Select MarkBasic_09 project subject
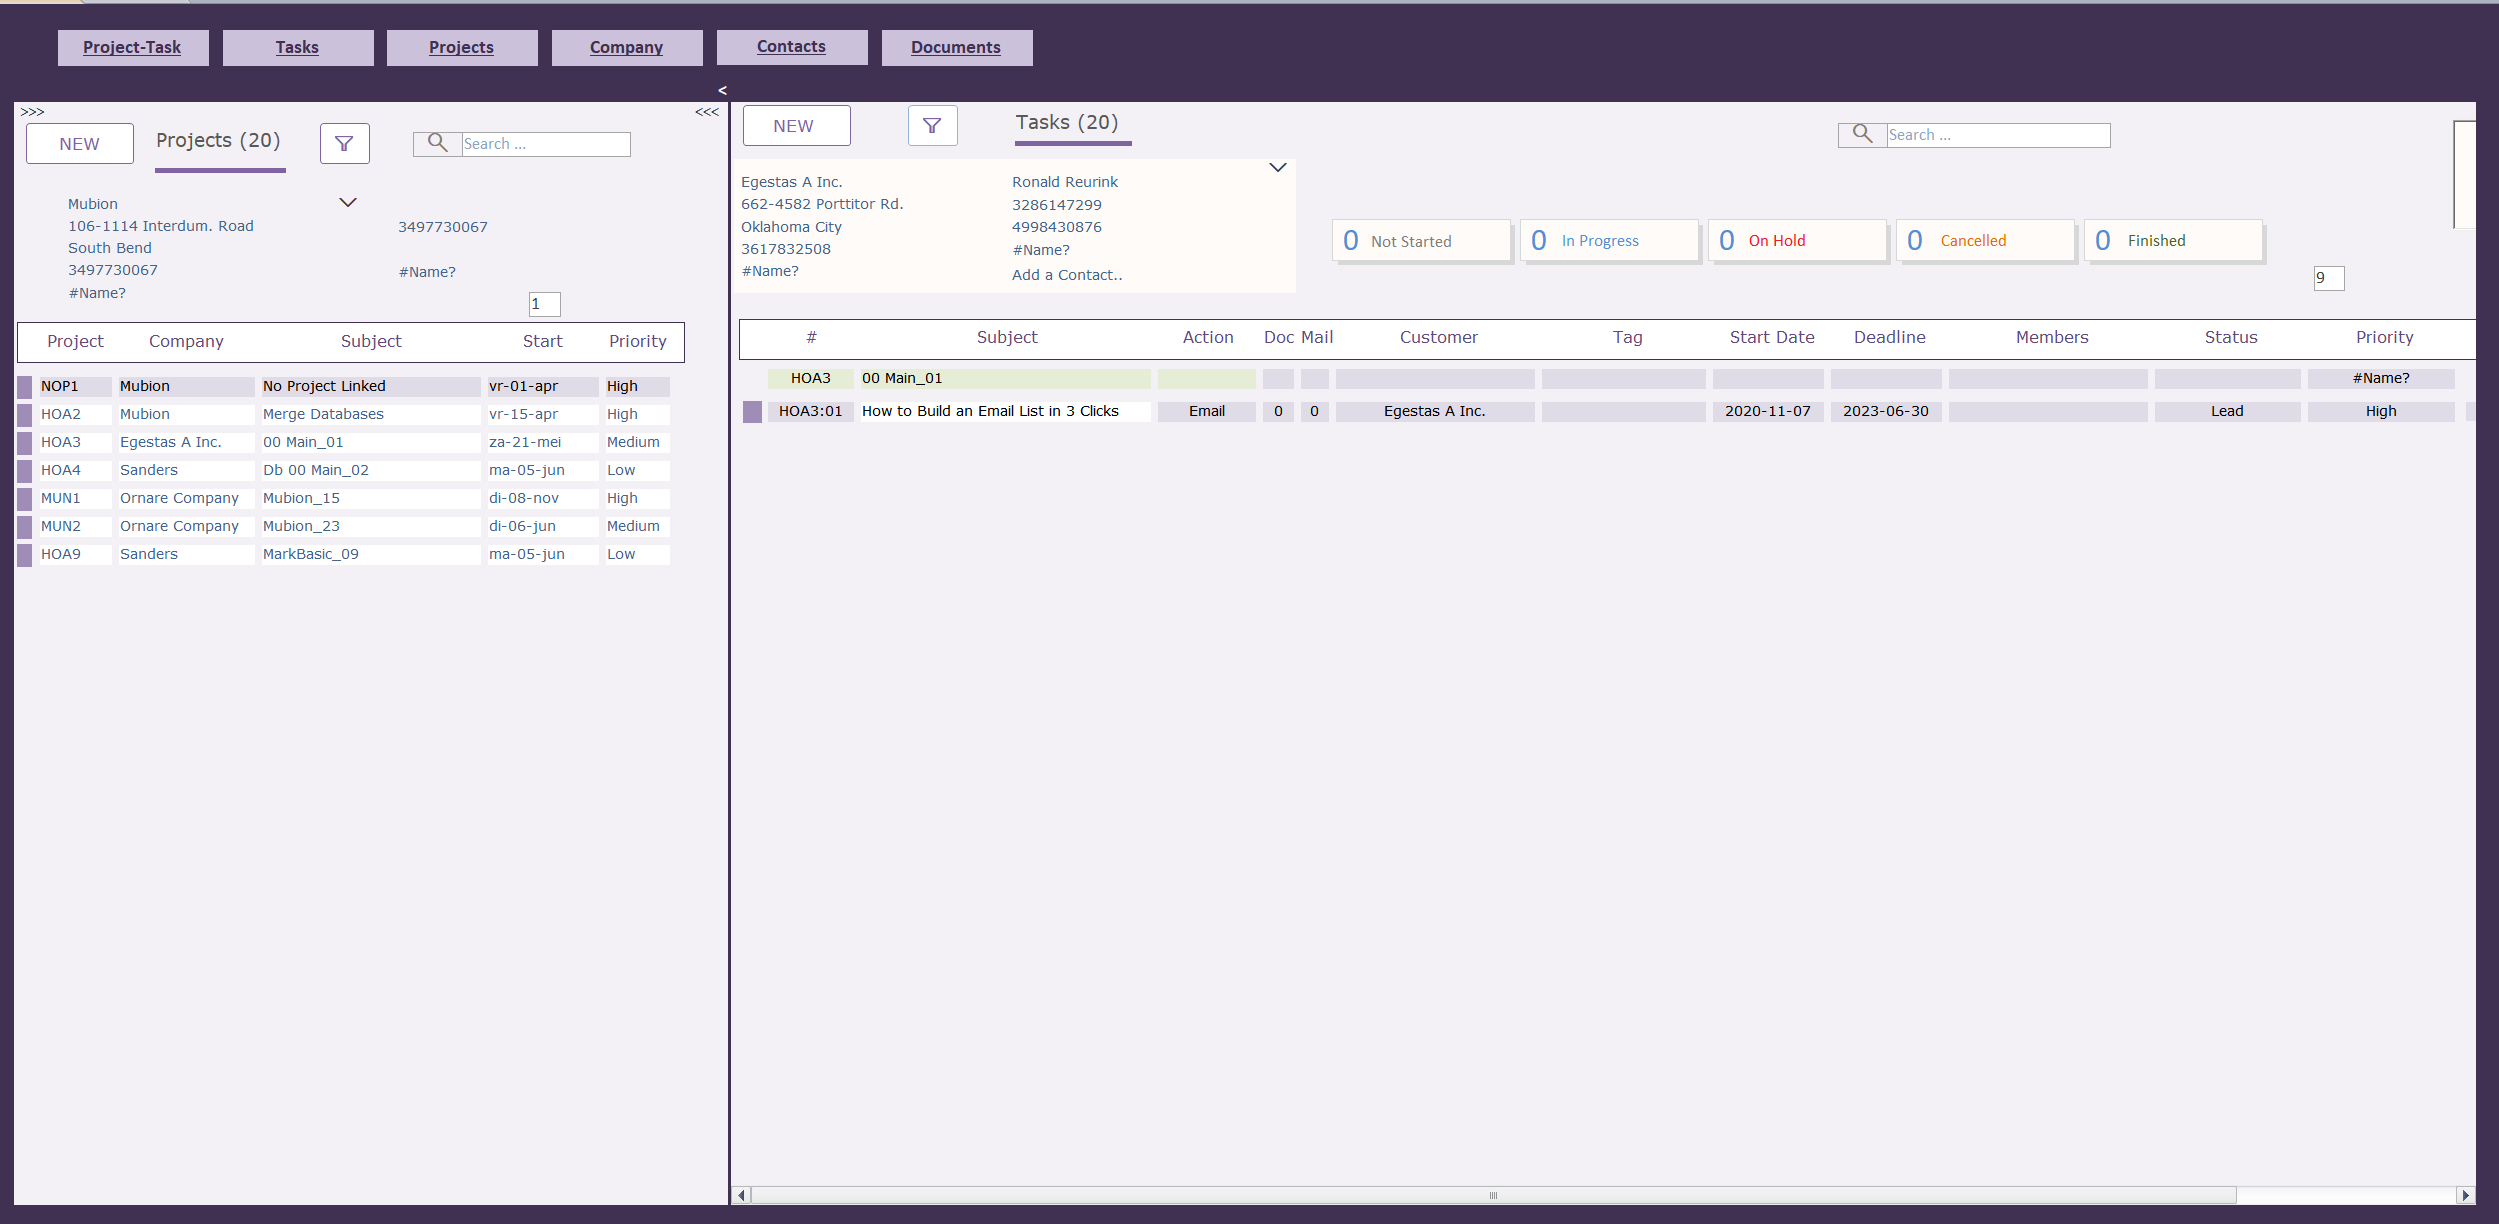The image size is (2499, 1224). 370,554
